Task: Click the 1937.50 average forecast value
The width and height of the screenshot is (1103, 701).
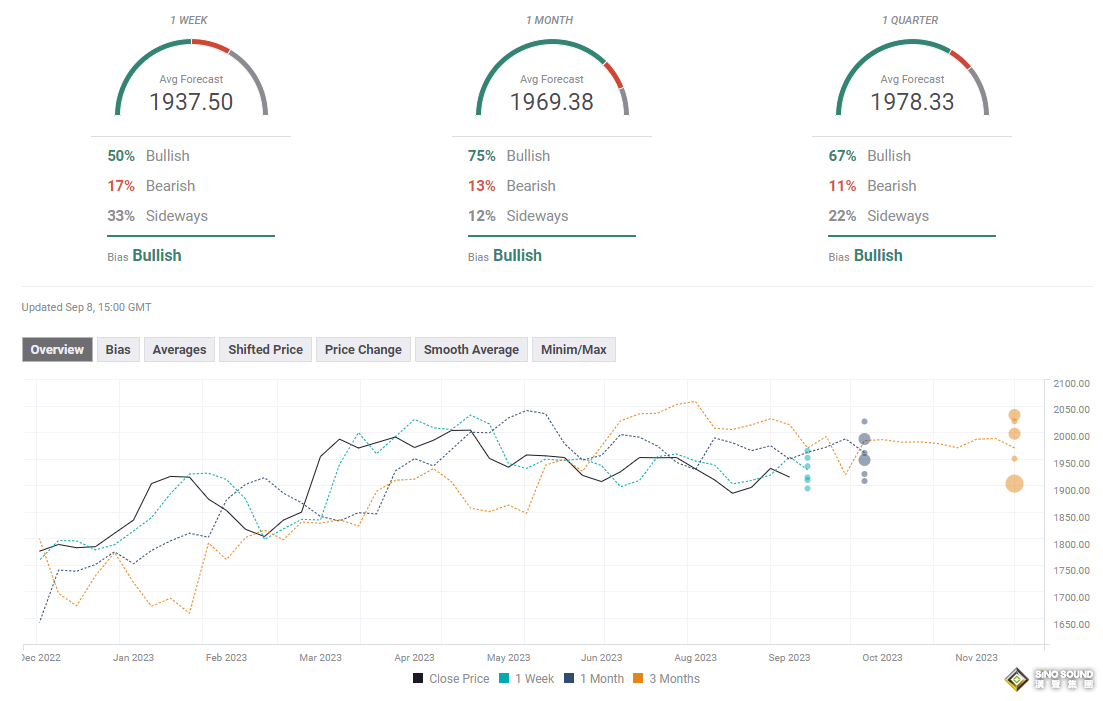Action: (x=191, y=101)
